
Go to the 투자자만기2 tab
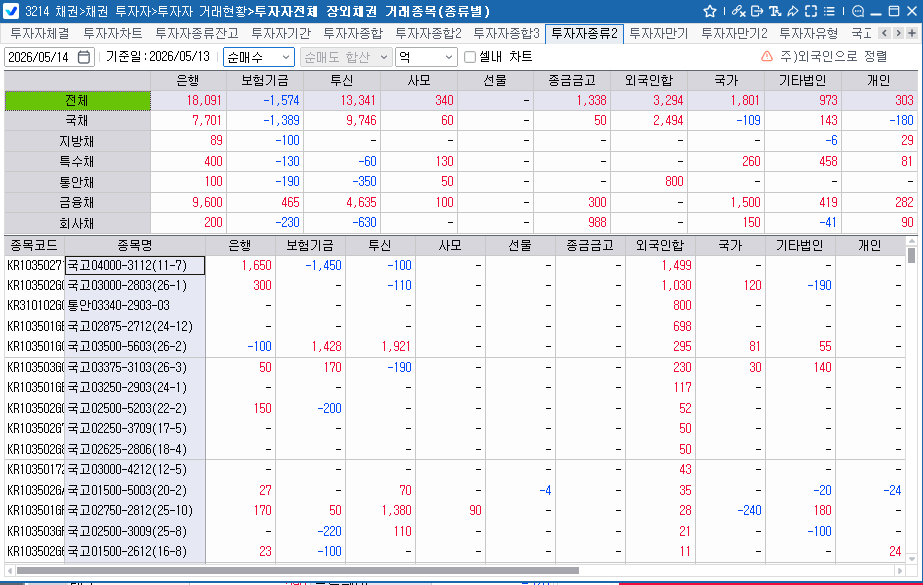pyautogui.click(x=734, y=34)
